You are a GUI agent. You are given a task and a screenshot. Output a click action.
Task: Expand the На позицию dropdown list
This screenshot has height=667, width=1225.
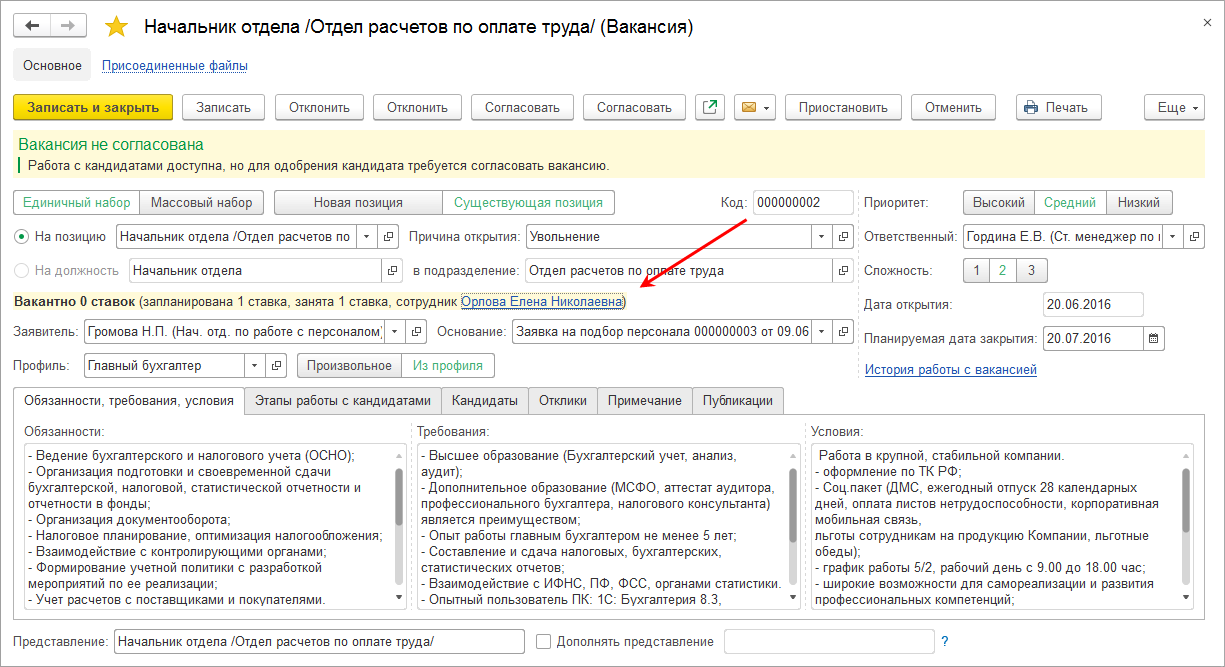[x=366, y=237]
